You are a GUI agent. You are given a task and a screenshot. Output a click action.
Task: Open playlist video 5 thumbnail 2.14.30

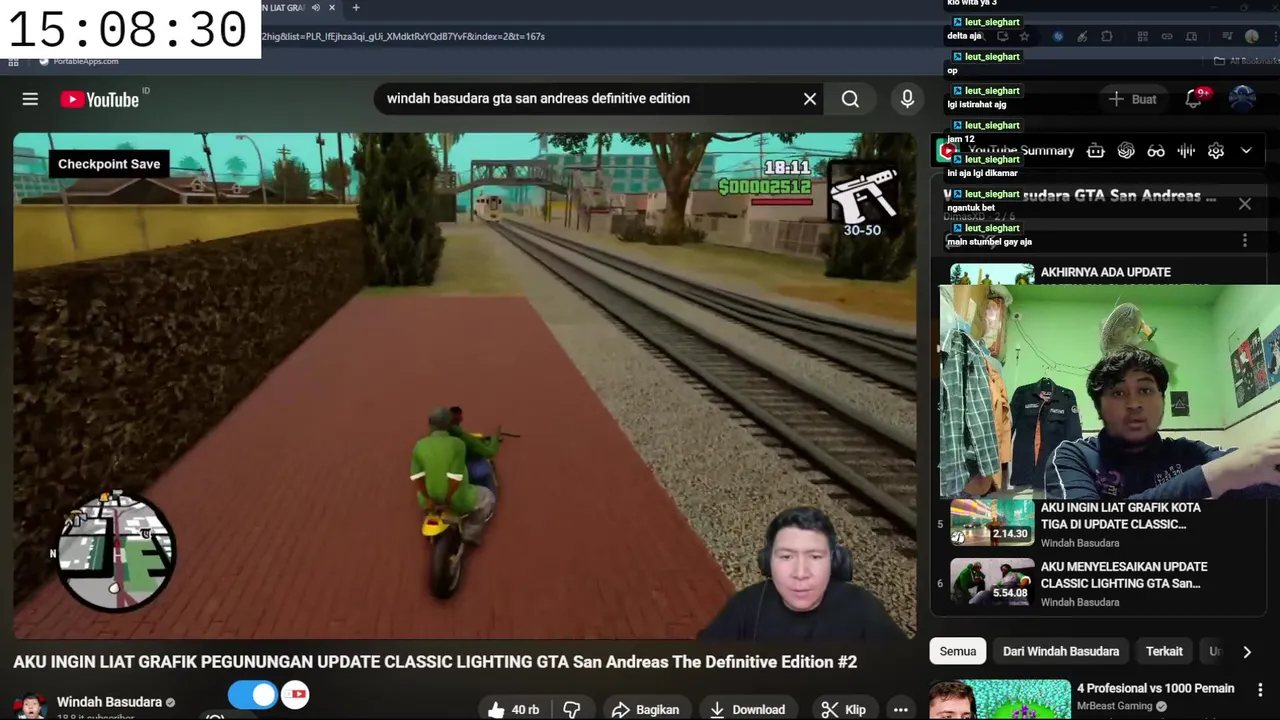(x=992, y=522)
